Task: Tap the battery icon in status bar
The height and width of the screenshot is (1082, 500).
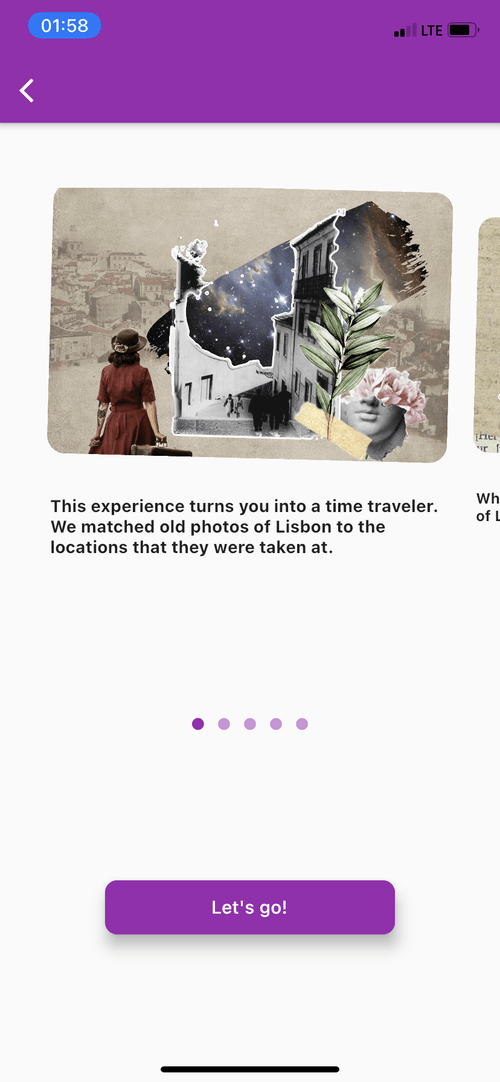Action: [463, 30]
